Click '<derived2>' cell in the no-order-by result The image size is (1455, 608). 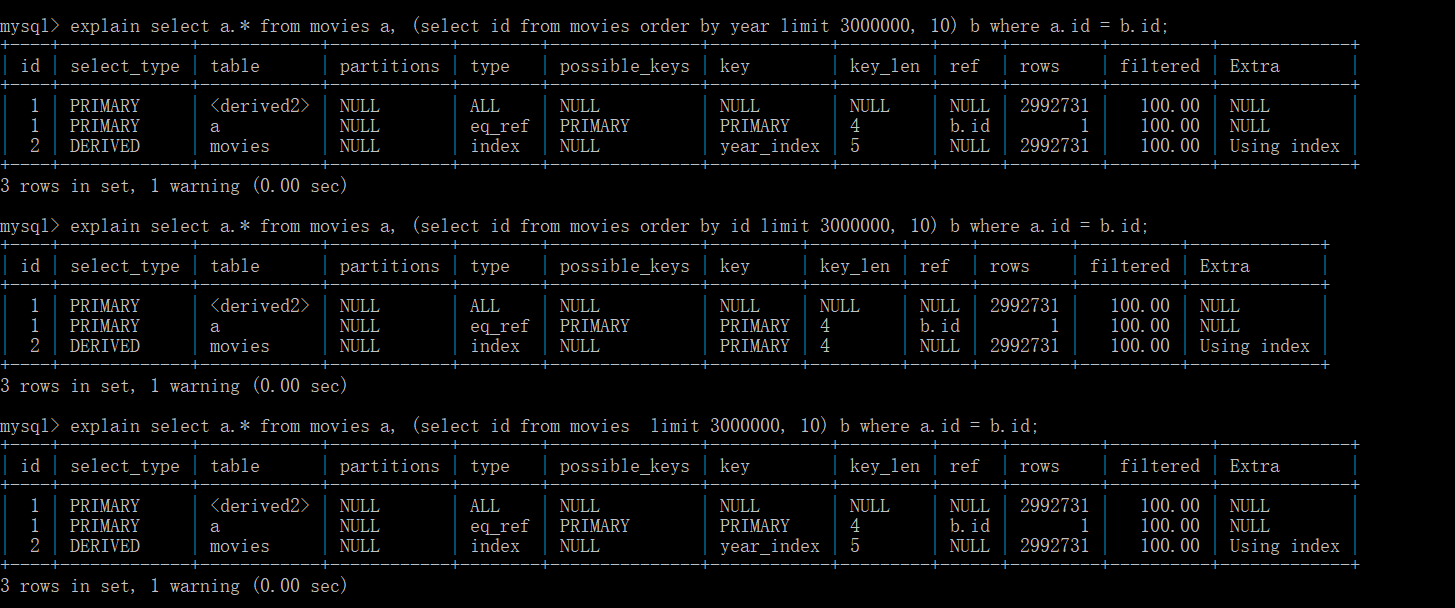click(260, 506)
